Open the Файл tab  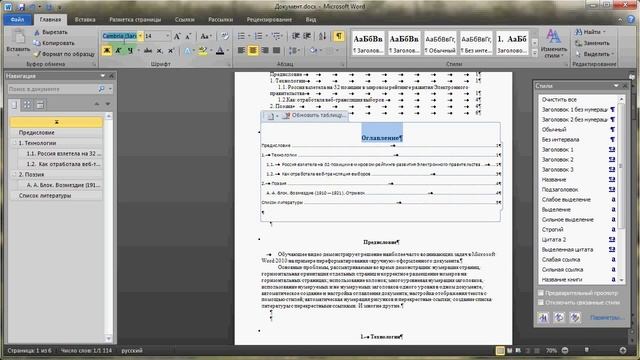[x=17, y=20]
